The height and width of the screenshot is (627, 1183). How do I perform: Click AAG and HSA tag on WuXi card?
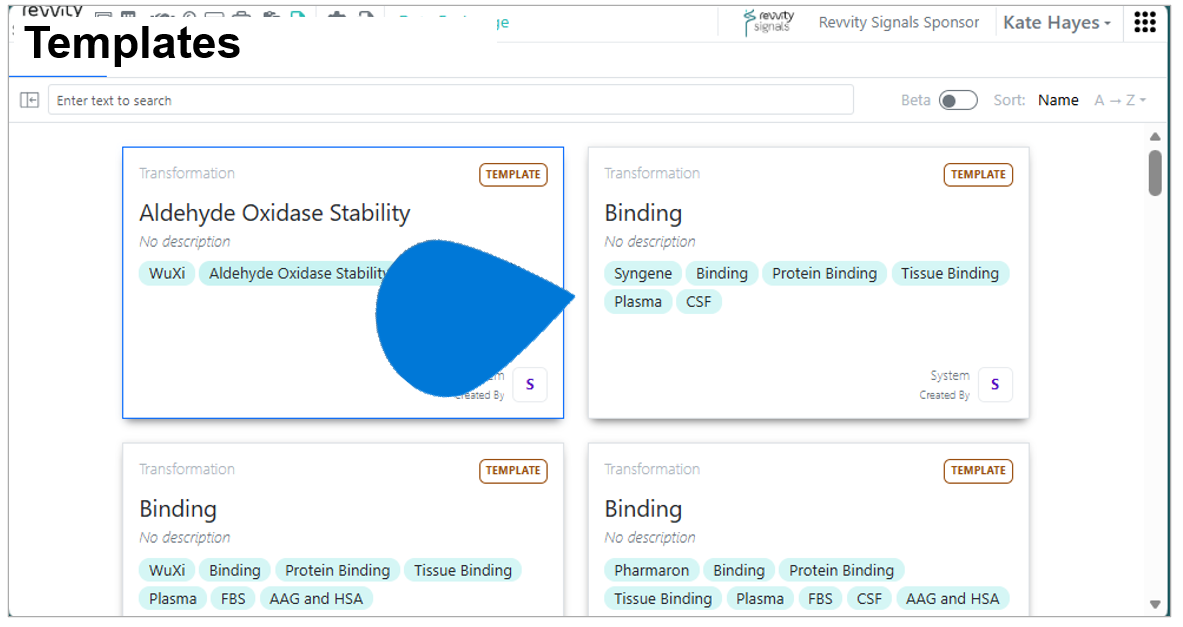pyautogui.click(x=316, y=599)
